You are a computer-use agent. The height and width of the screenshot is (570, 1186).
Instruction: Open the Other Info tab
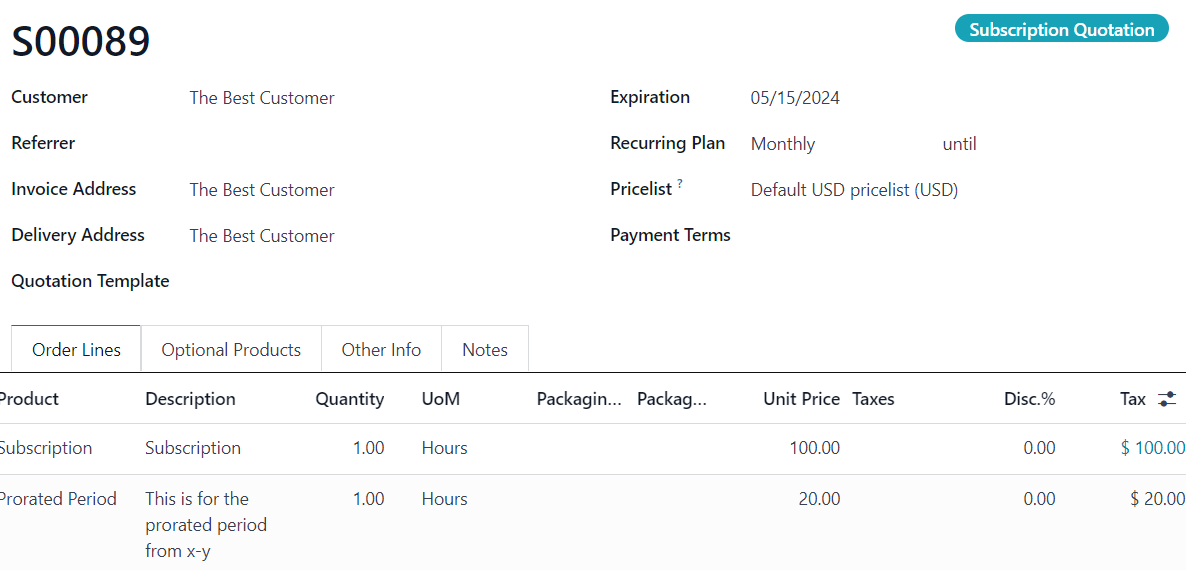pos(381,349)
